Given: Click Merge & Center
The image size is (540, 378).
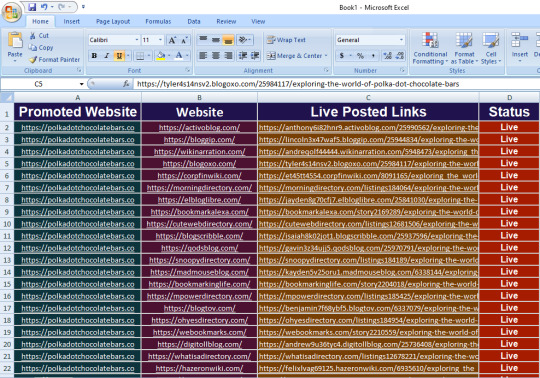Looking at the screenshot, I should pyautogui.click(x=294, y=55).
